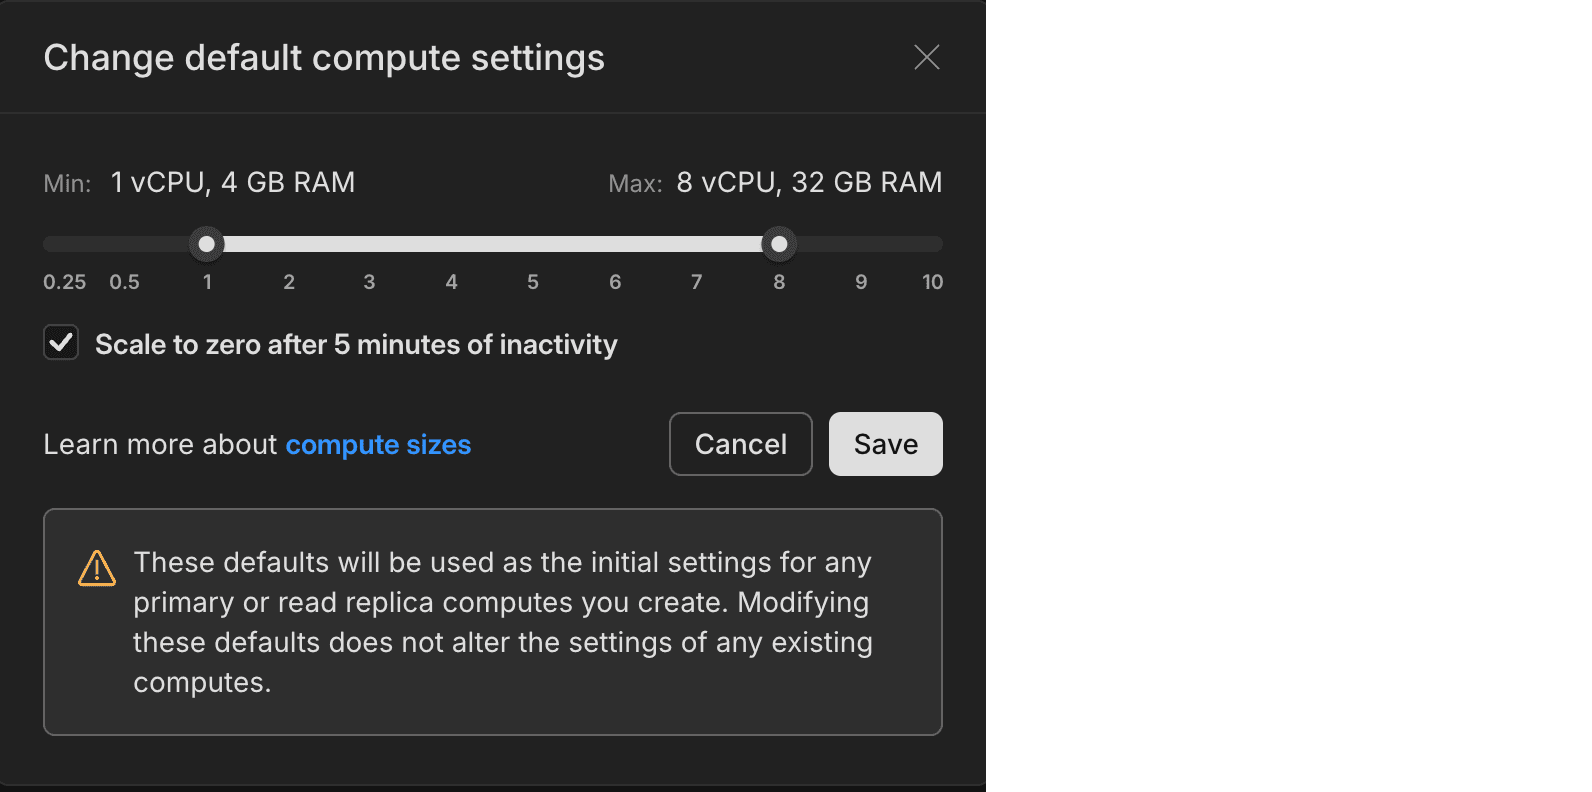The image size is (1592, 792).
Task: Click the Min: 1 vCPU, 4 GB RAM label
Action: 199,182
